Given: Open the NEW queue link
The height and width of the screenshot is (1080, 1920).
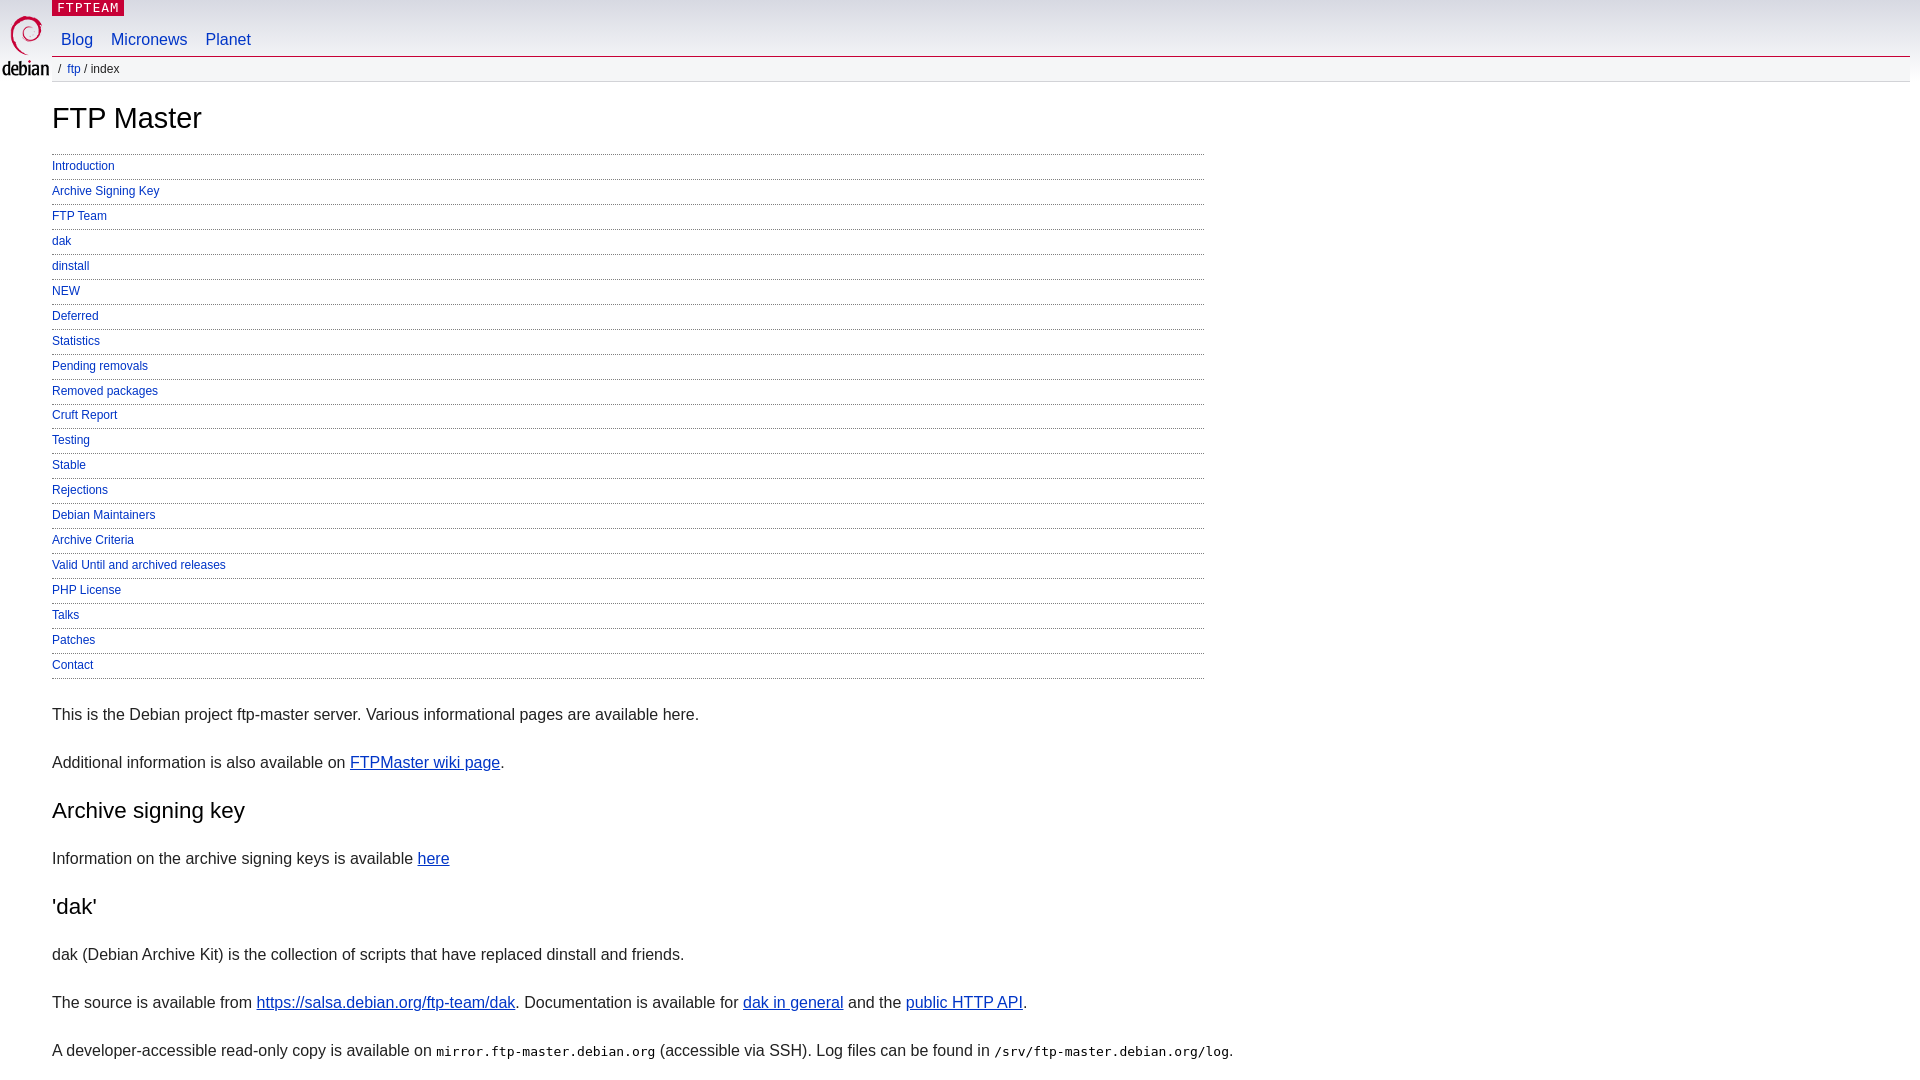Looking at the screenshot, I should [66, 291].
